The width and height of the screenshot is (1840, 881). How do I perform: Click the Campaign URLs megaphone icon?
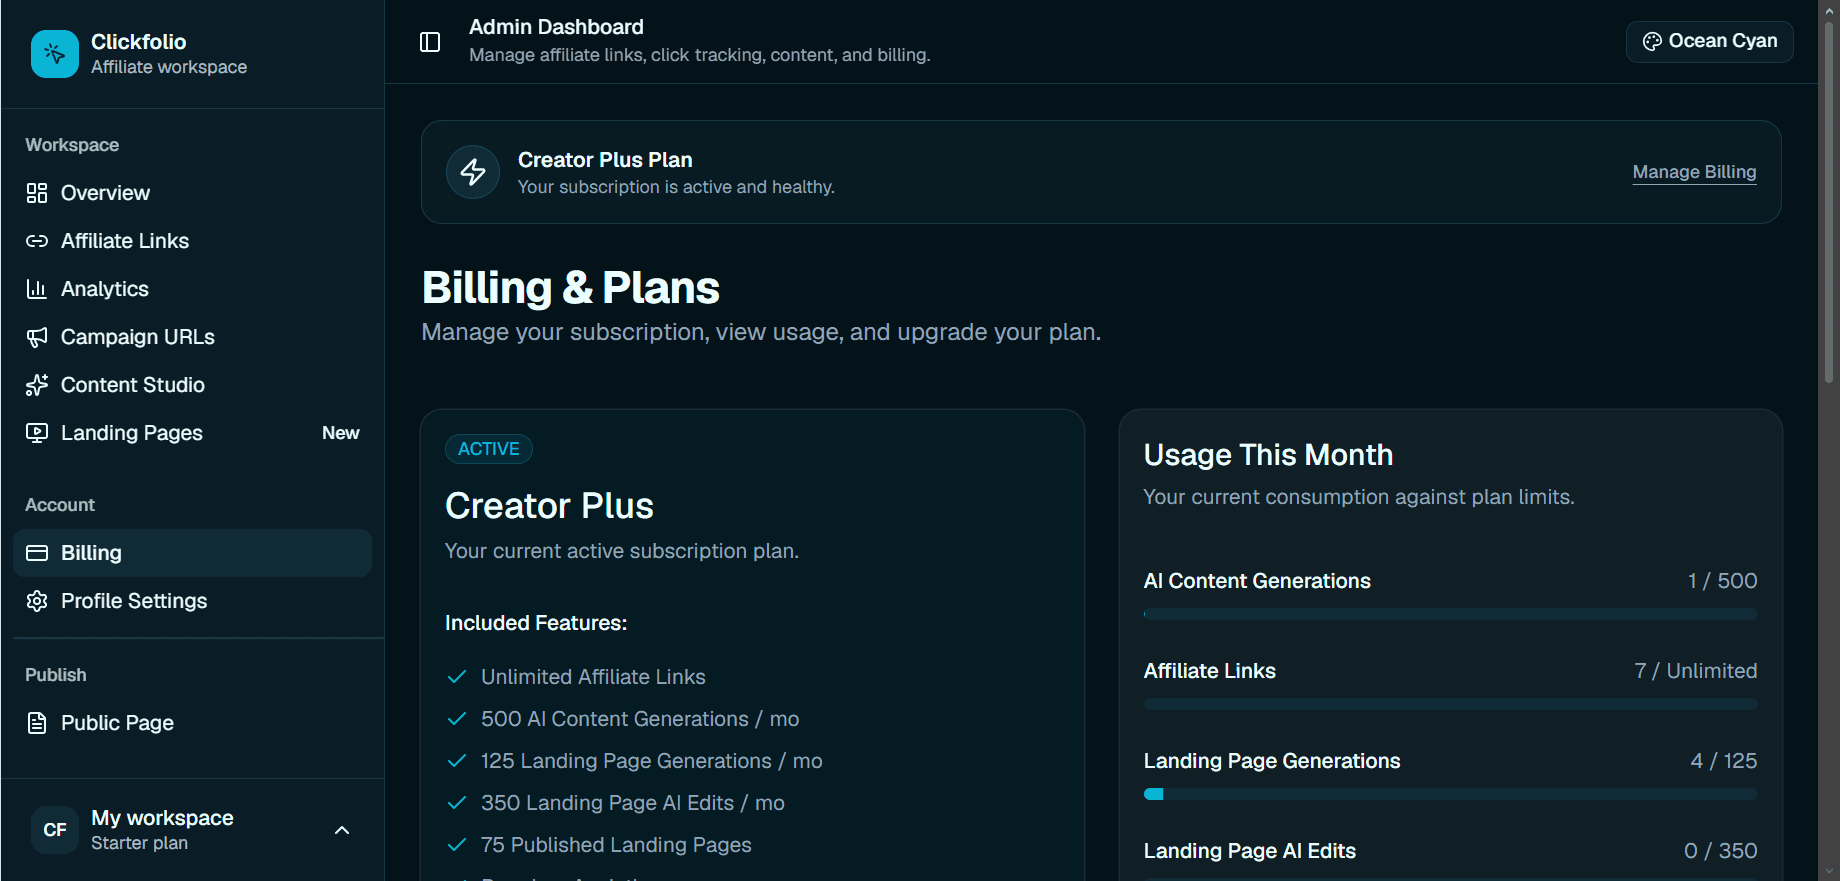coord(37,337)
